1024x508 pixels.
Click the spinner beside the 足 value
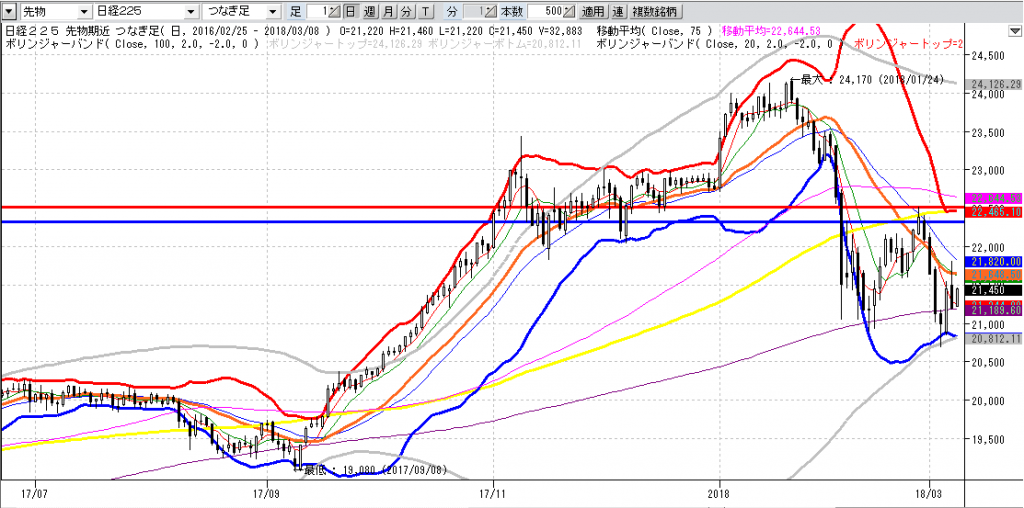[334, 12]
